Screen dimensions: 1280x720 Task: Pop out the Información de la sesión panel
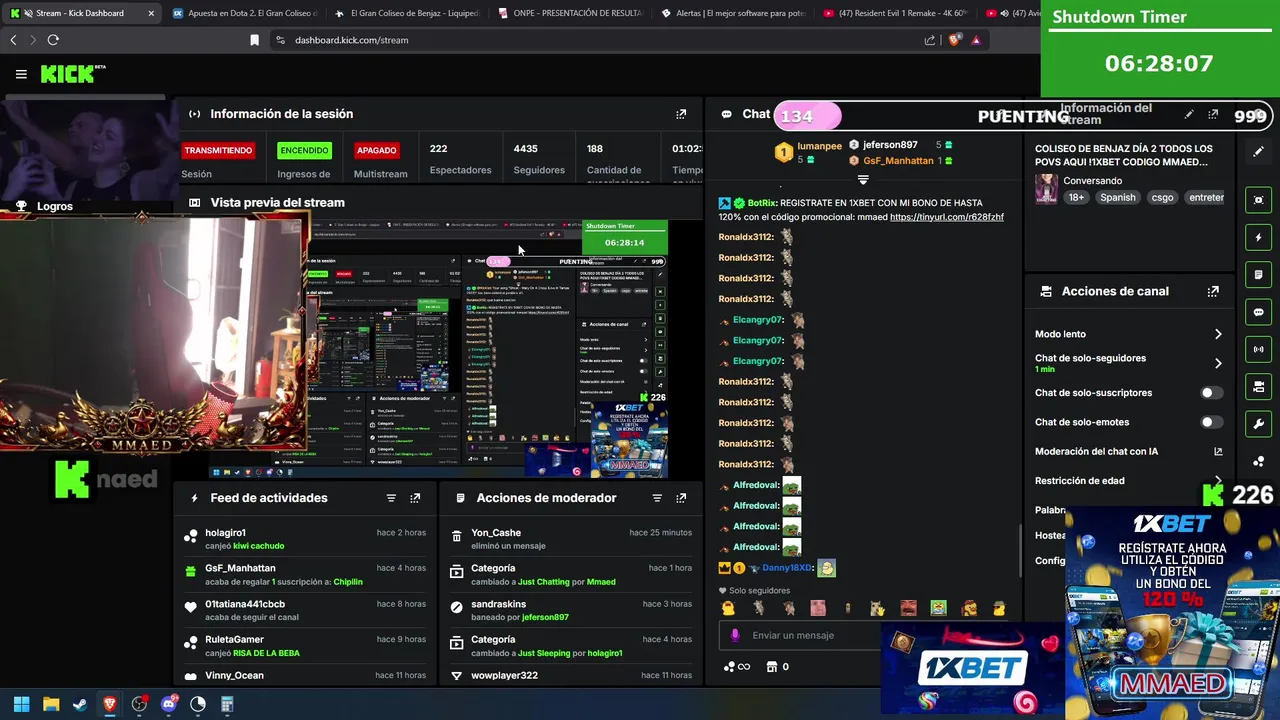click(x=681, y=114)
